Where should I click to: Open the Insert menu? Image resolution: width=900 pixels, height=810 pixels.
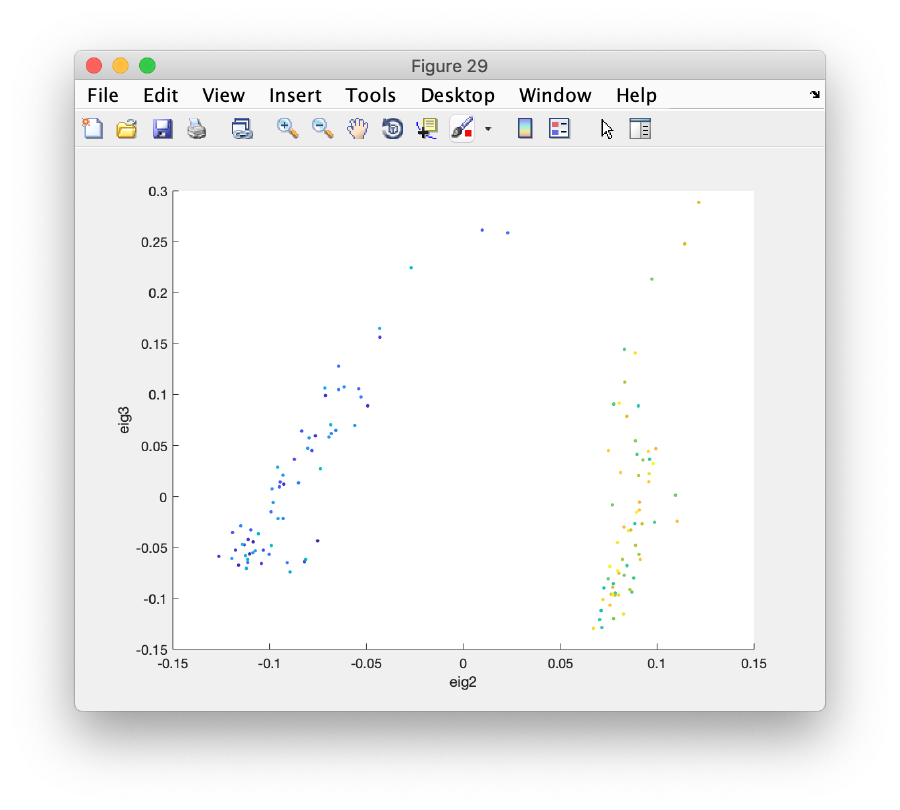coord(295,95)
